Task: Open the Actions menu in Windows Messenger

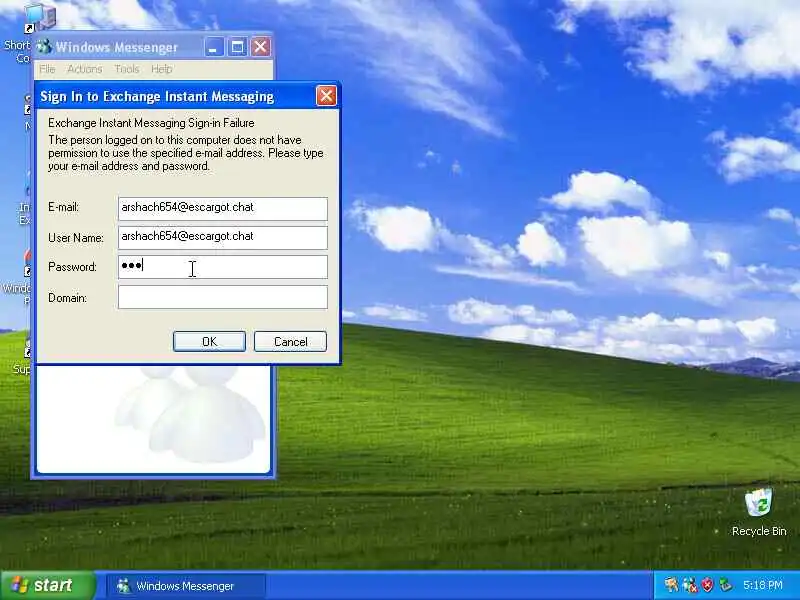Action: pyautogui.click(x=85, y=69)
